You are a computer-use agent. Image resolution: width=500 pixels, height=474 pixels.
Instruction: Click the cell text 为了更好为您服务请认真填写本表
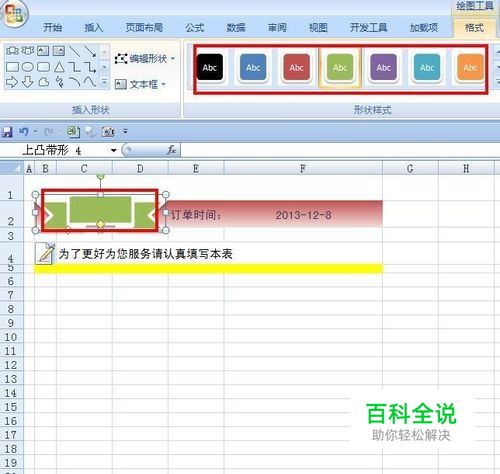(145, 254)
